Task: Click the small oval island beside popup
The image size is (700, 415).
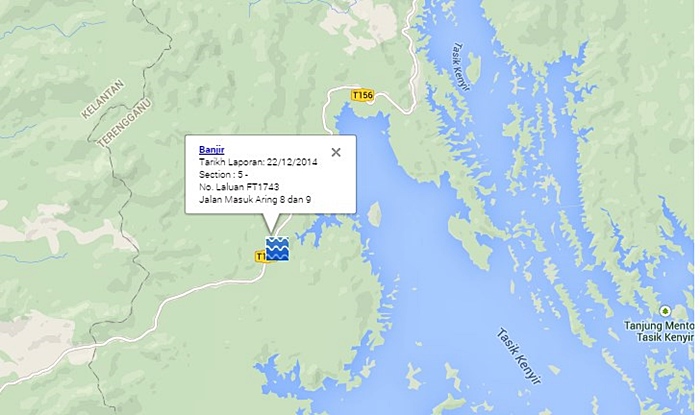Action: pos(374,214)
